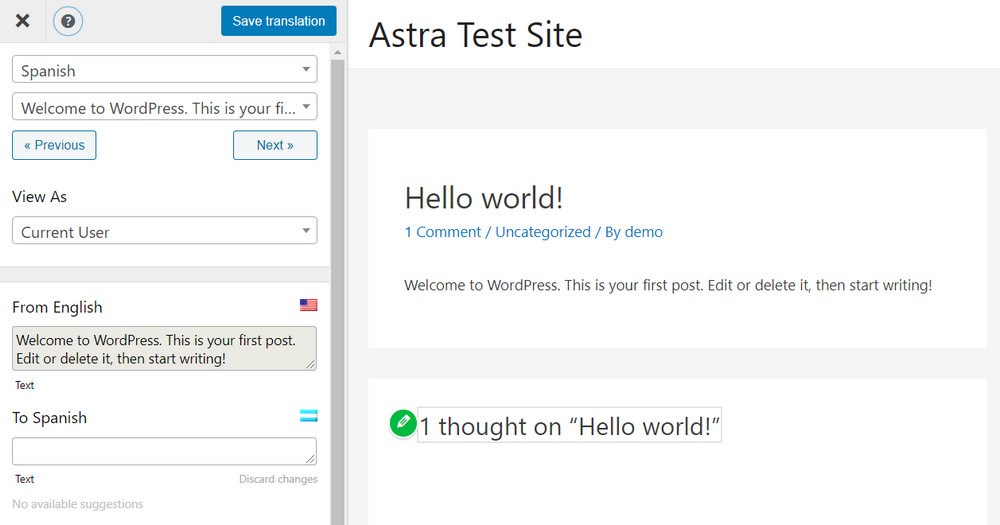
Task: Close the translation editor with X icon
Action: coord(22,21)
